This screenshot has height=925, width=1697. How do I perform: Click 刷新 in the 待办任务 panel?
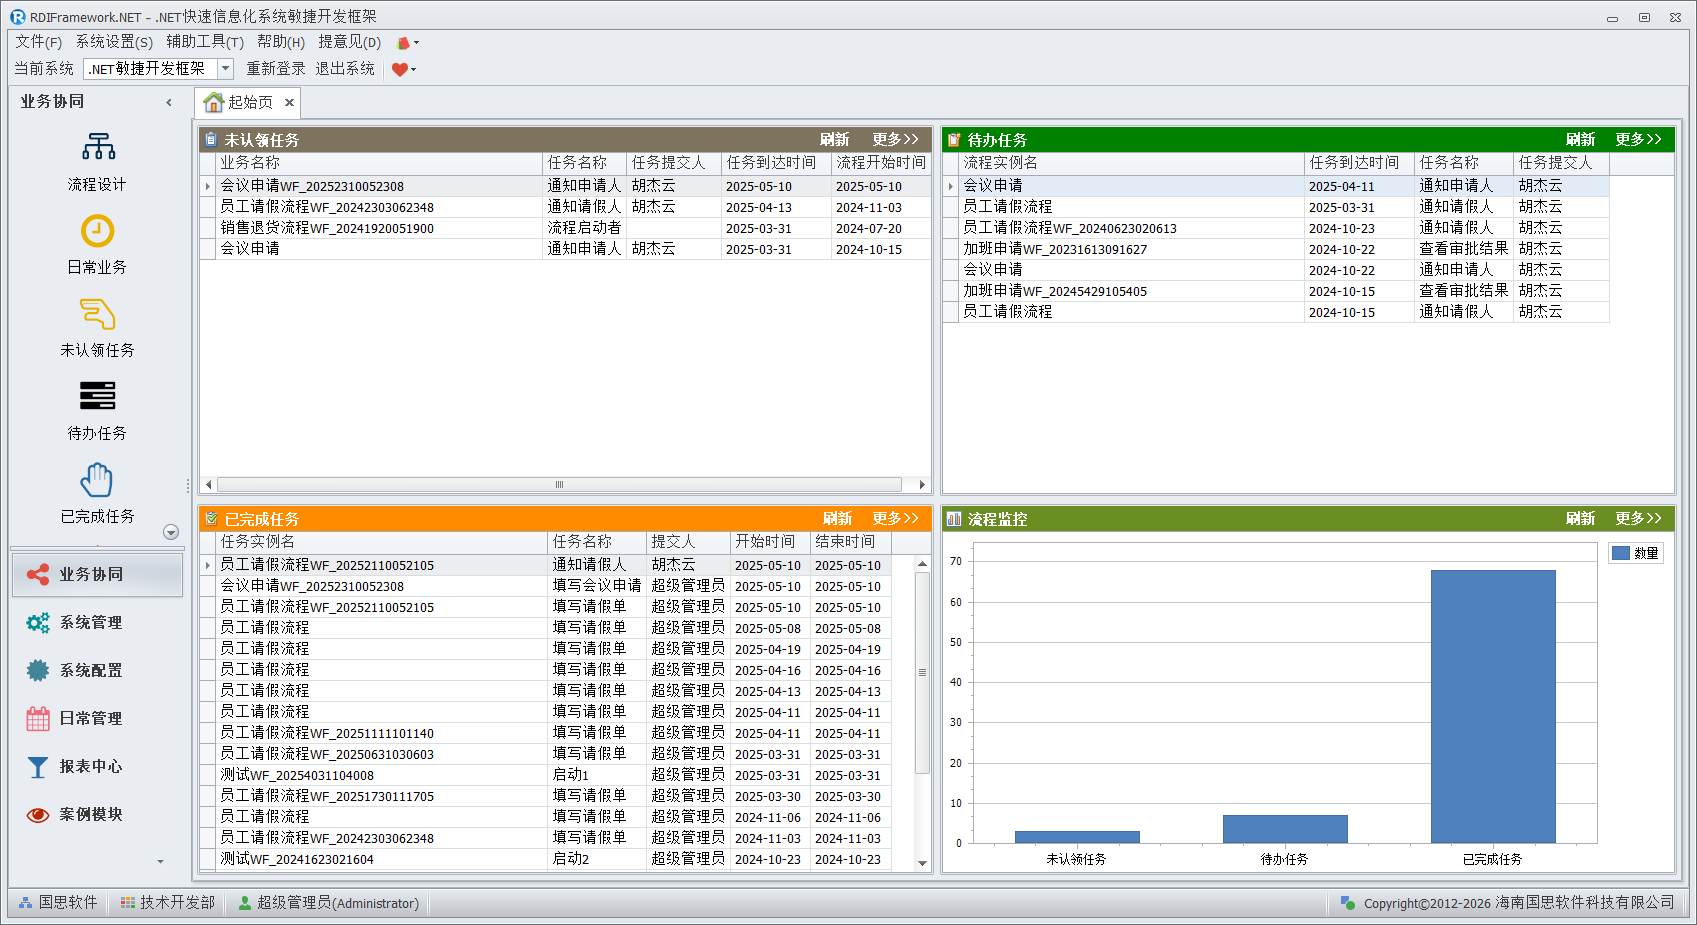coord(1580,140)
